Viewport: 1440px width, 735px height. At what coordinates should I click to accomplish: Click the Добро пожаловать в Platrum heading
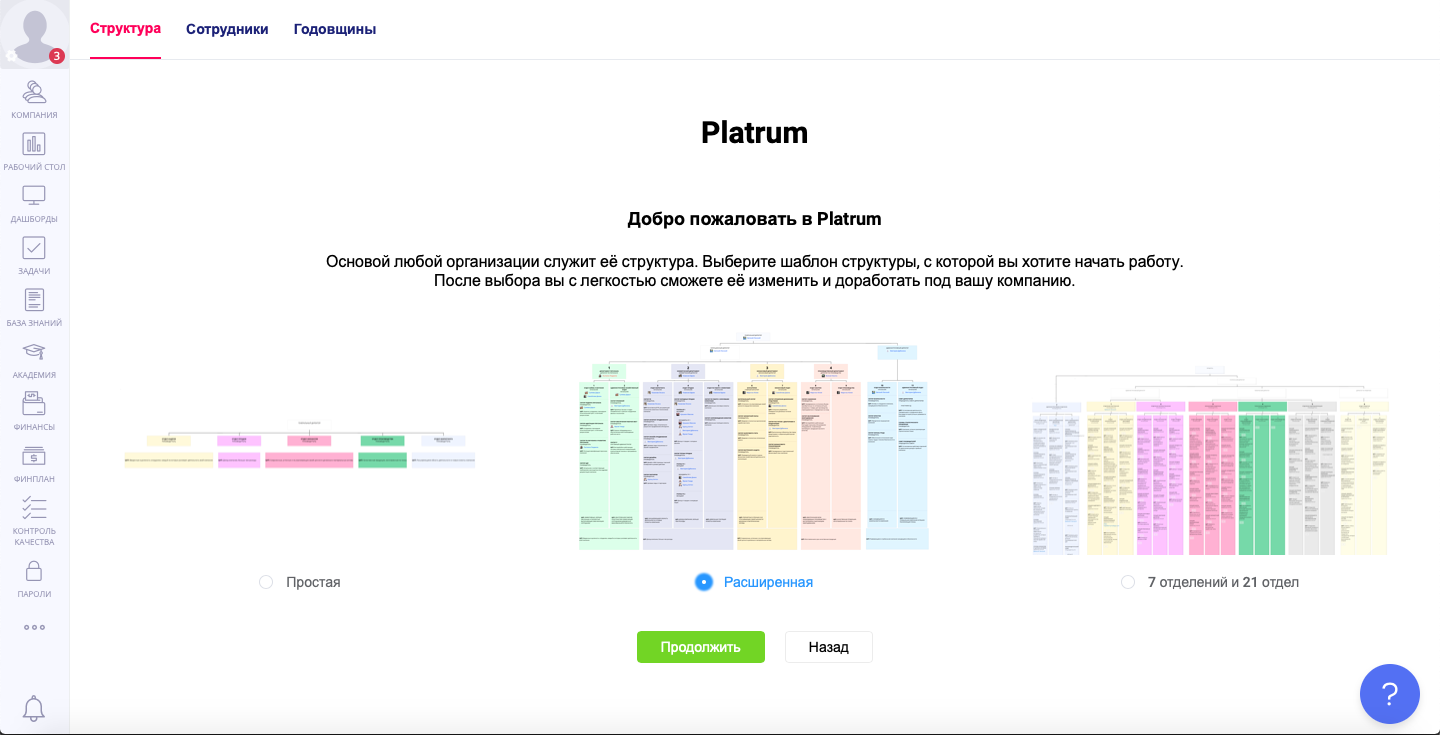point(754,219)
